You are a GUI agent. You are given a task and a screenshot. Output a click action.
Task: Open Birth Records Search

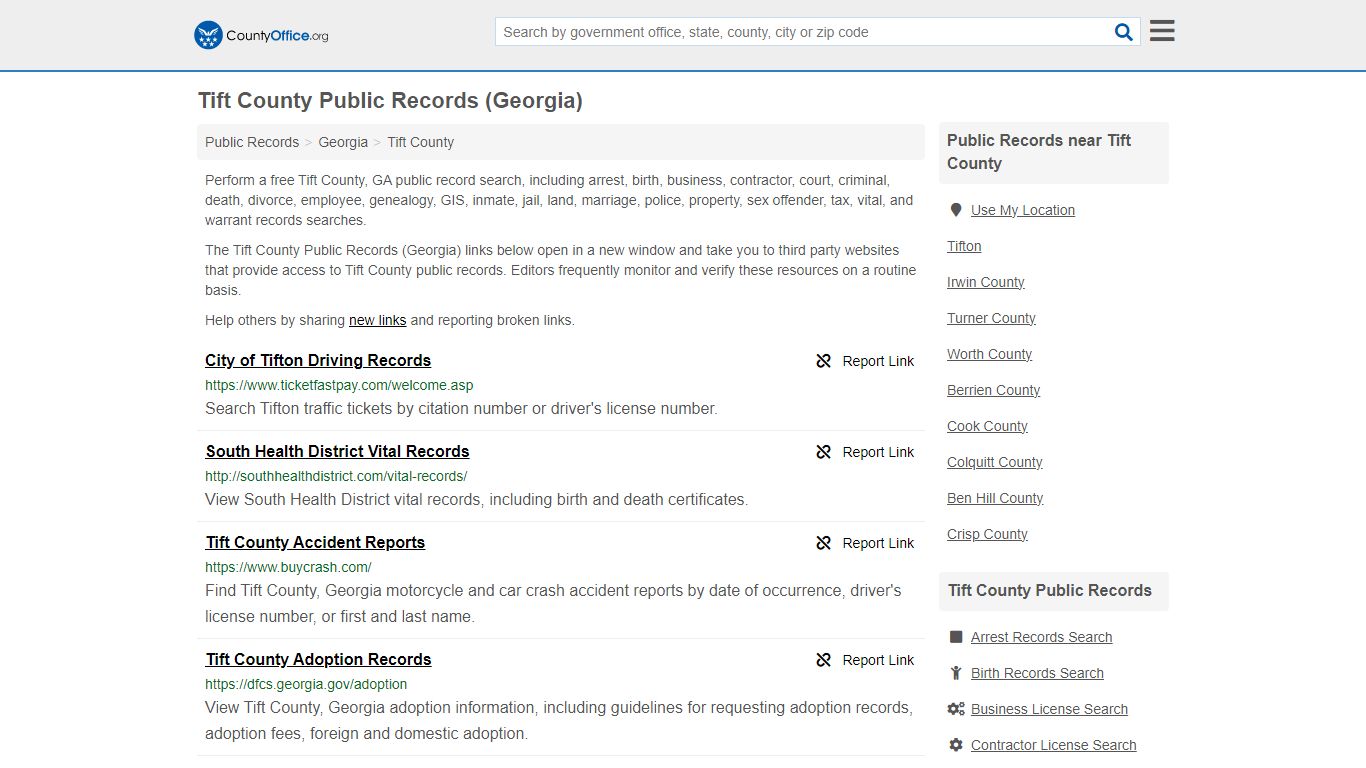coord(1037,673)
